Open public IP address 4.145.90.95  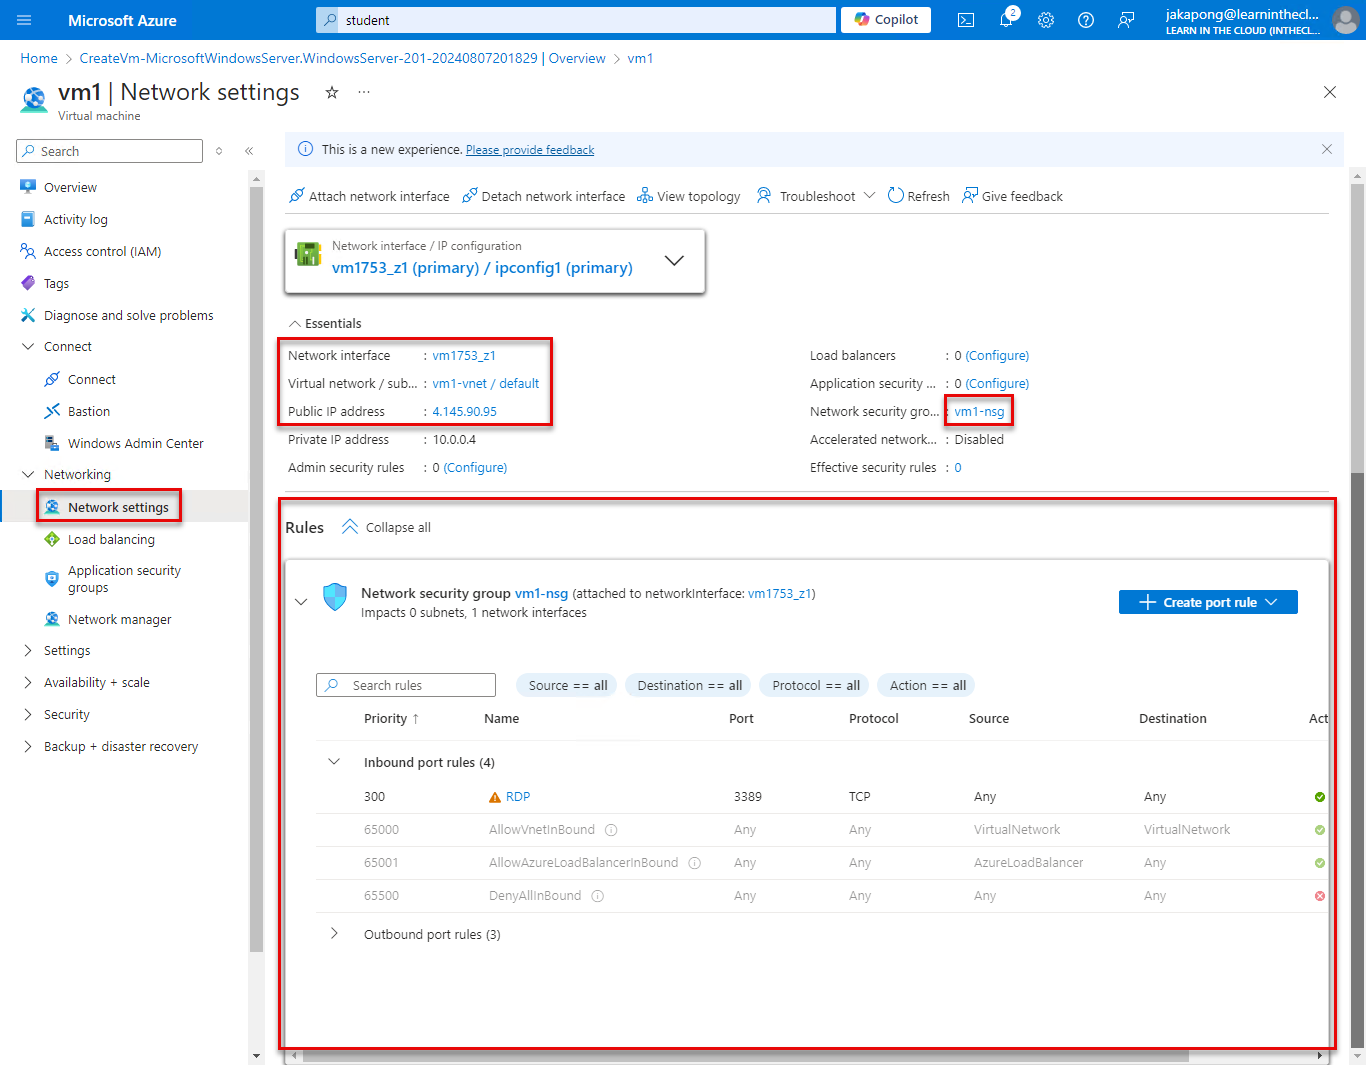(464, 412)
